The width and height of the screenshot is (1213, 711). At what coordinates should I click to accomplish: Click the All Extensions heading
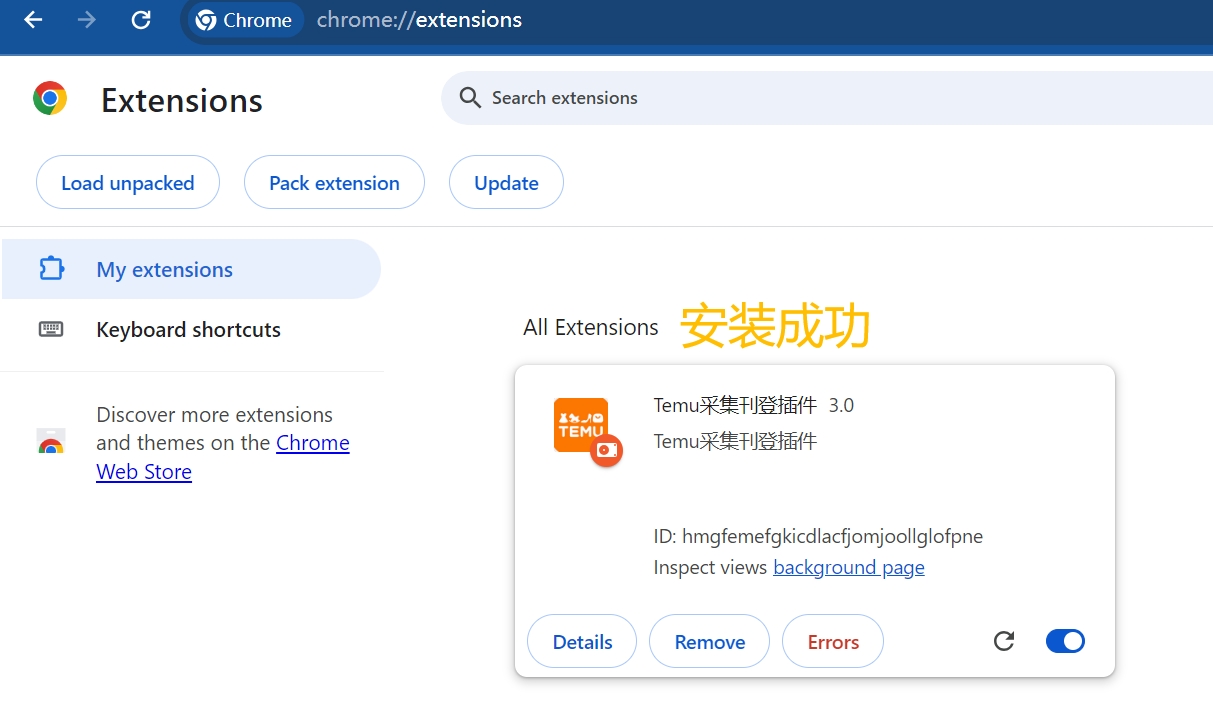pos(591,328)
